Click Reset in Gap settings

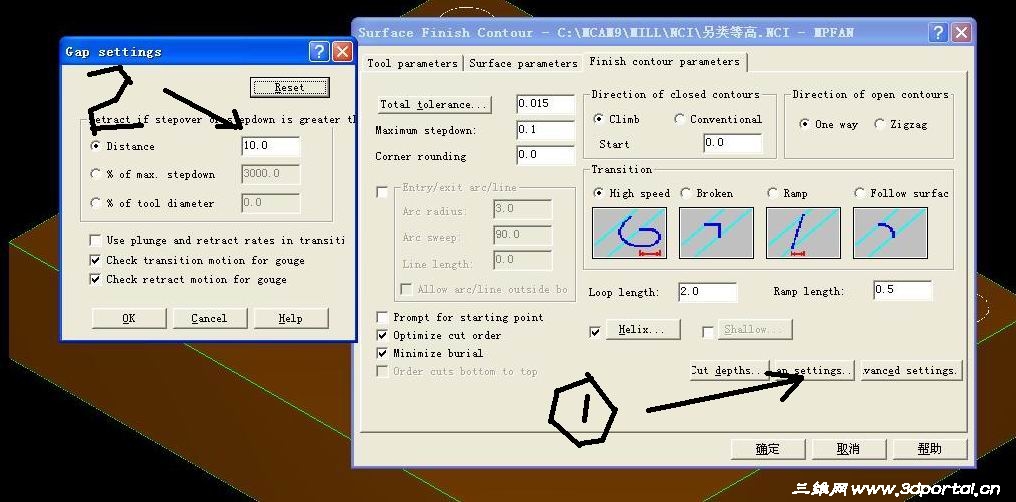[x=290, y=87]
